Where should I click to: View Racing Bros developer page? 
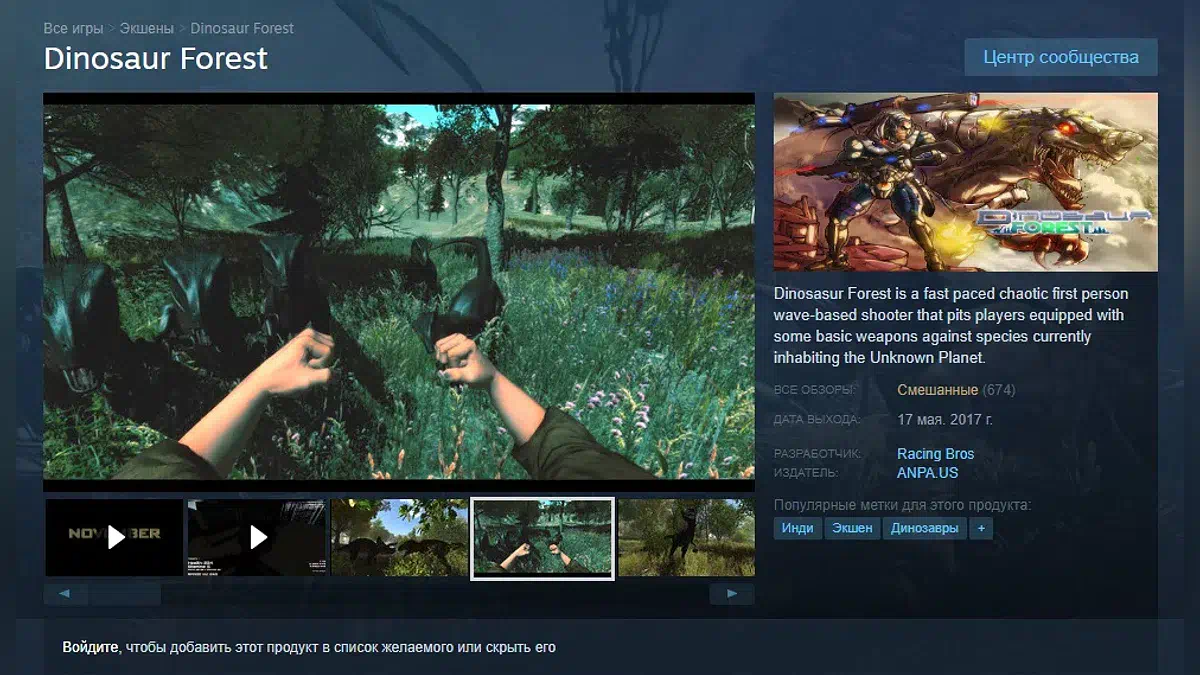click(x=935, y=453)
